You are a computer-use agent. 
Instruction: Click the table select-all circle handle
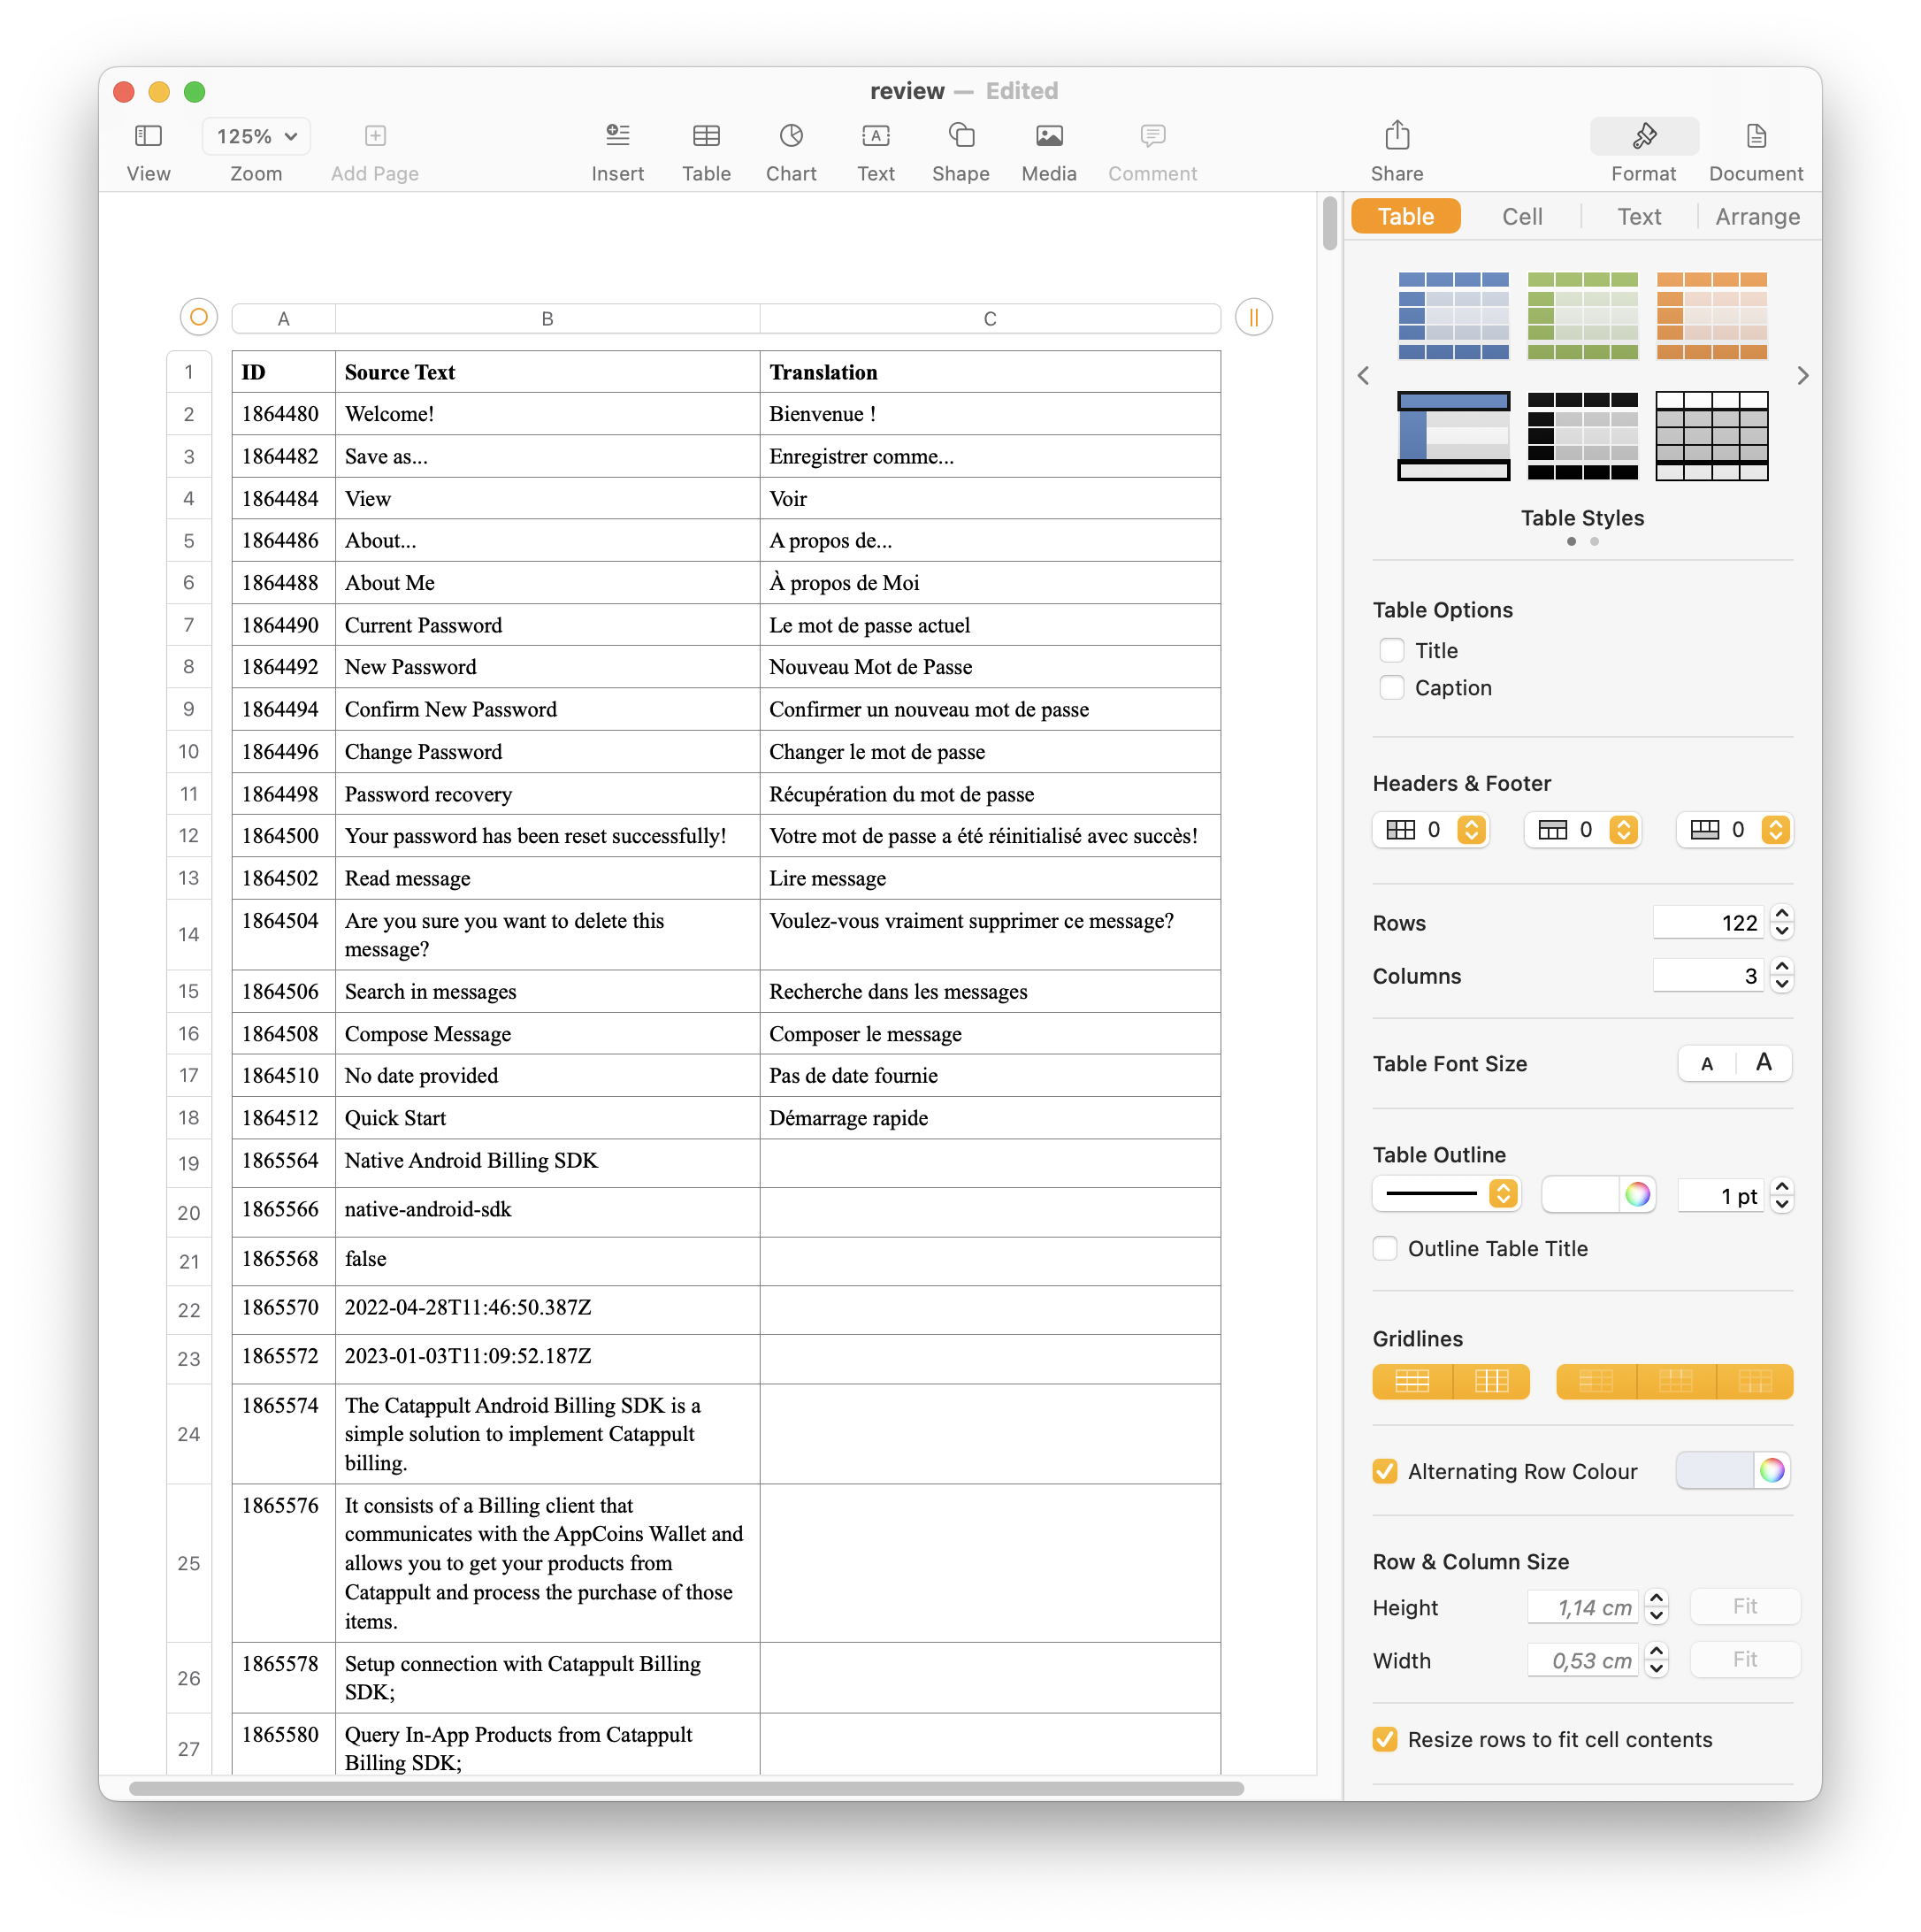(x=198, y=317)
